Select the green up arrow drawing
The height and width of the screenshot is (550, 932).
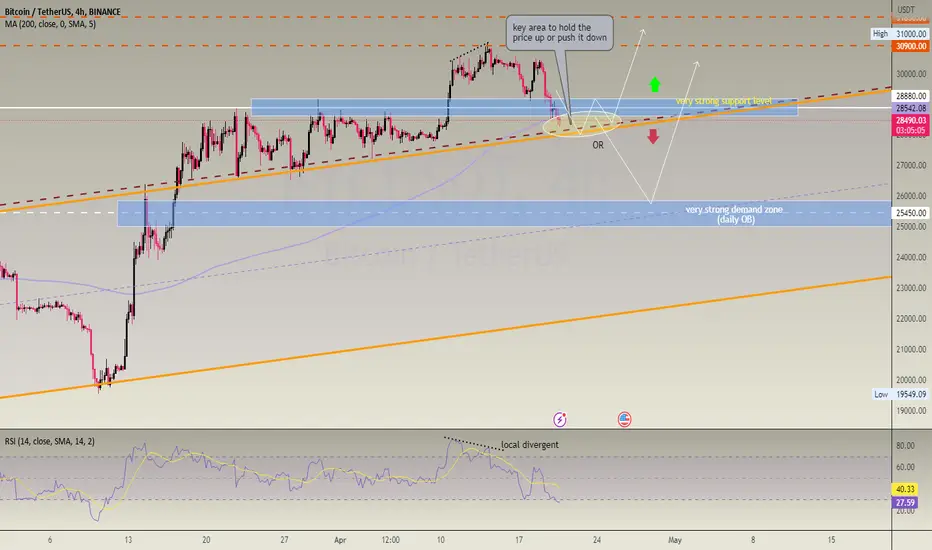654,84
